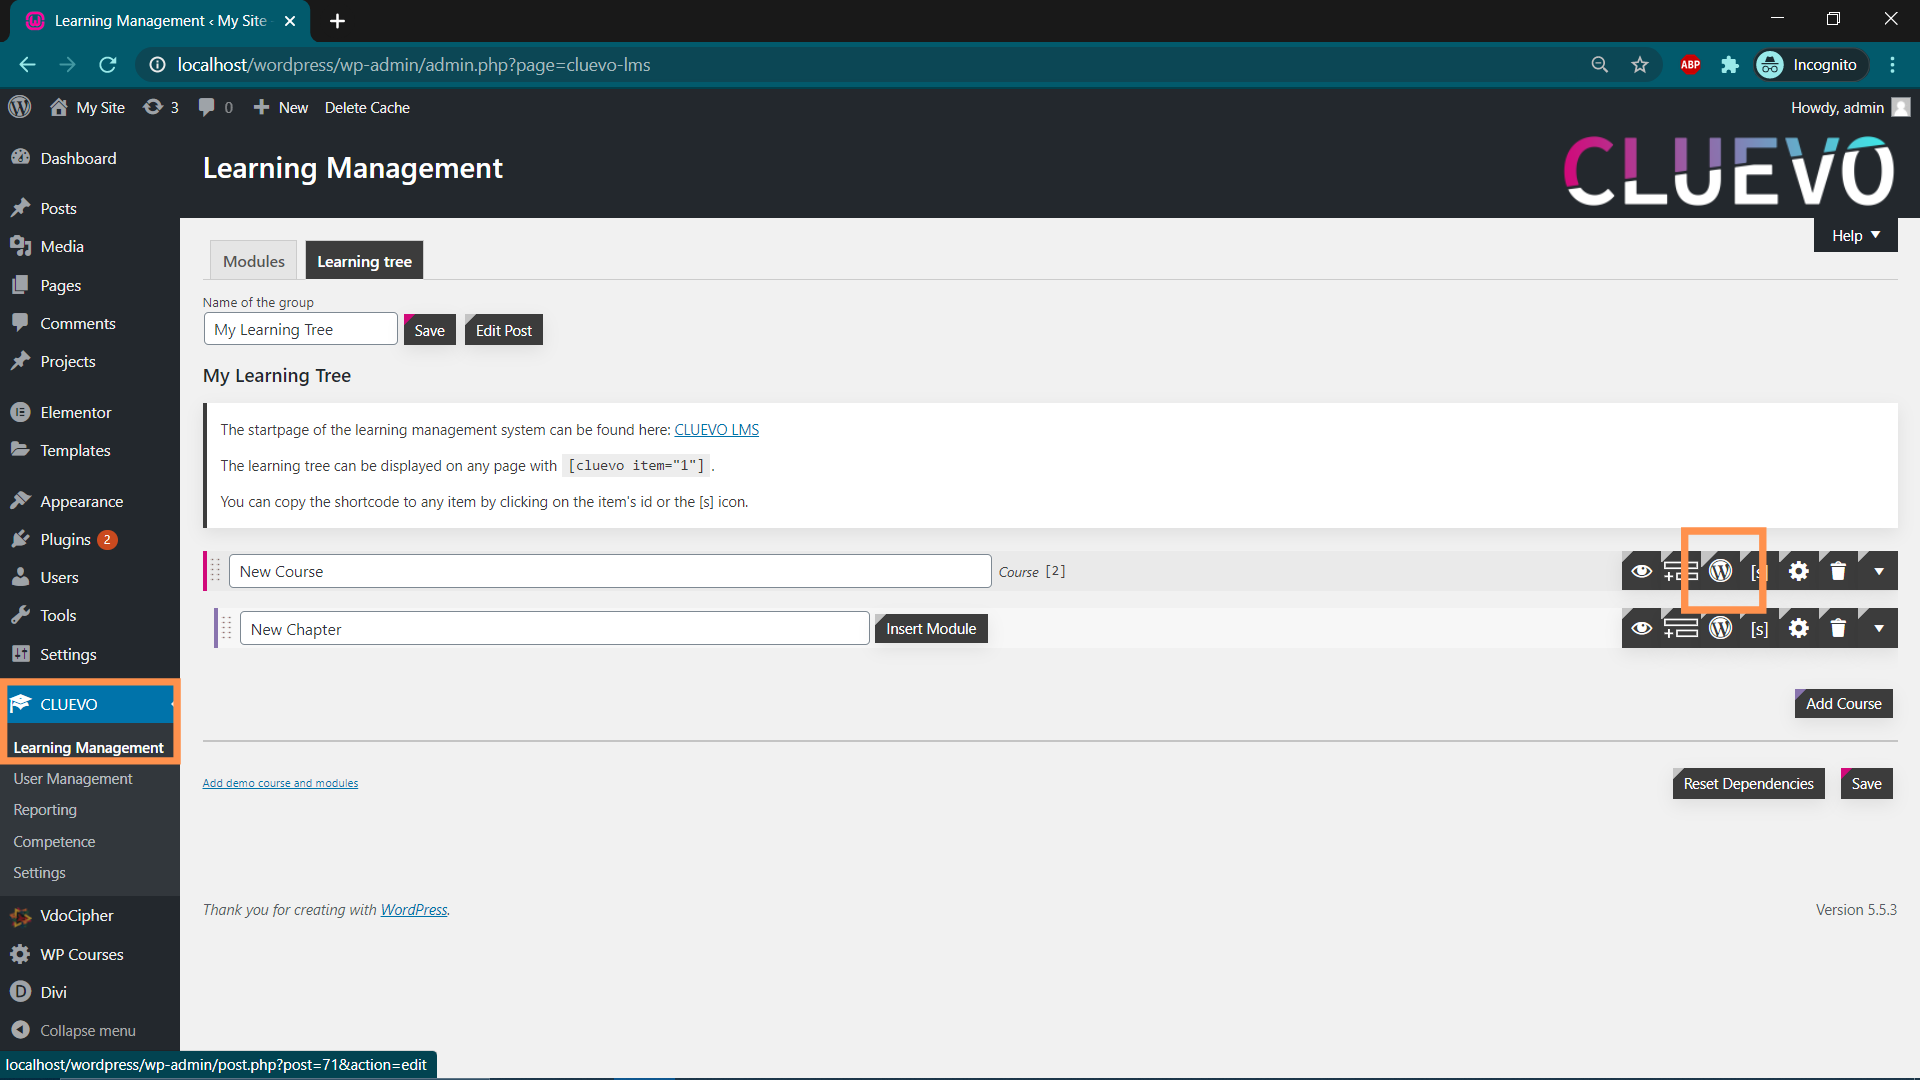Open Competence submenu
This screenshot has width=1920, height=1080.
(54, 842)
